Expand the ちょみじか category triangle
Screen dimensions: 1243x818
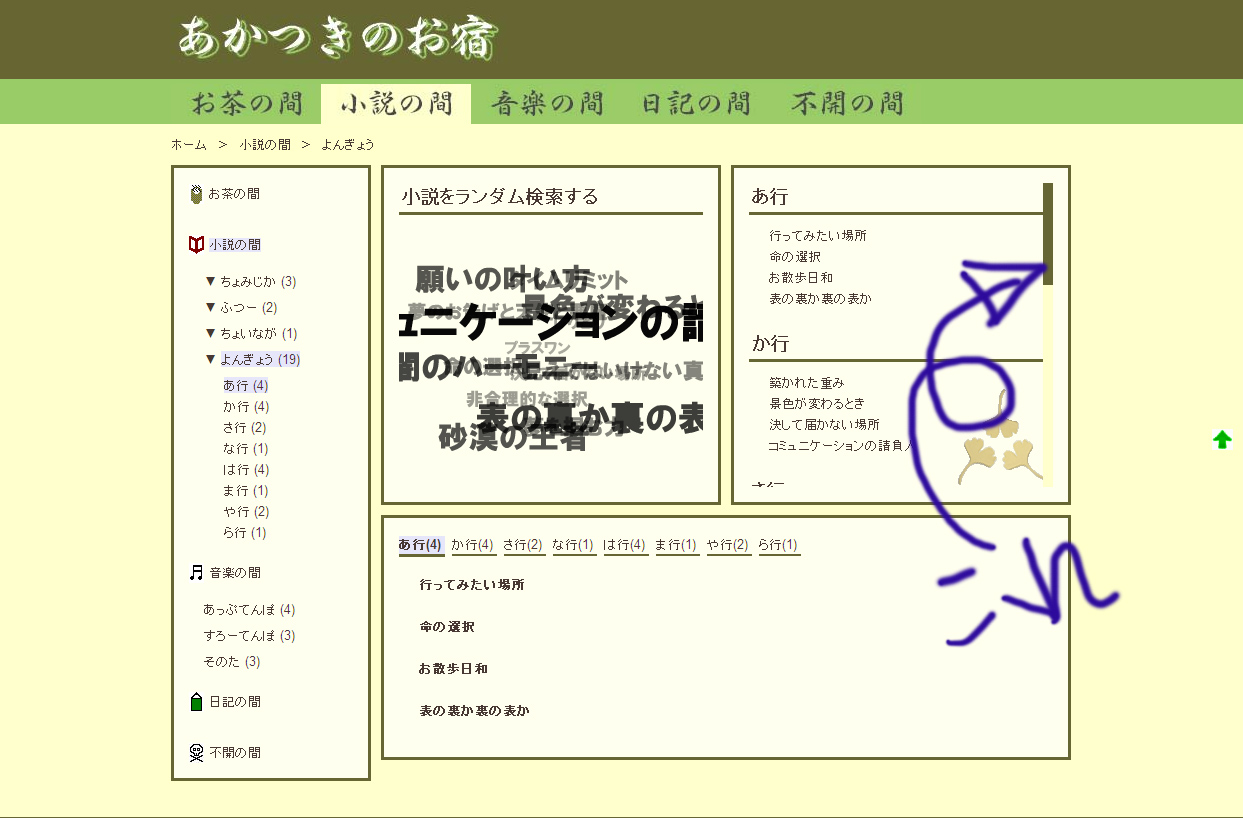coord(210,282)
